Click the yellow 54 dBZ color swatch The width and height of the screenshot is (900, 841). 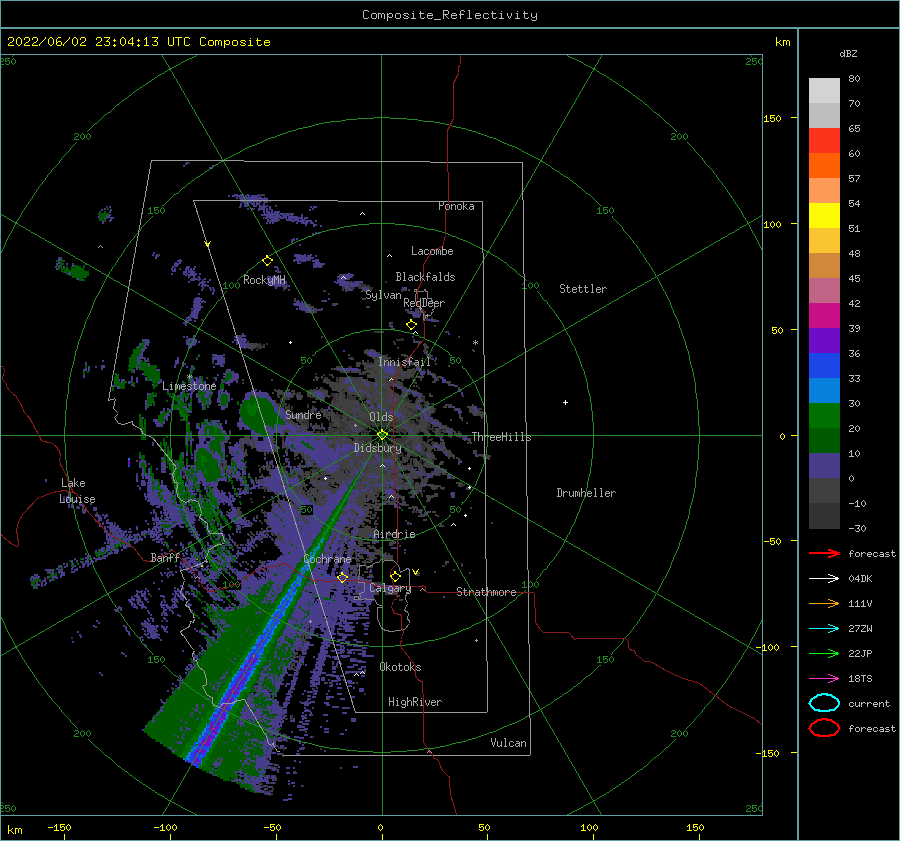click(x=824, y=215)
